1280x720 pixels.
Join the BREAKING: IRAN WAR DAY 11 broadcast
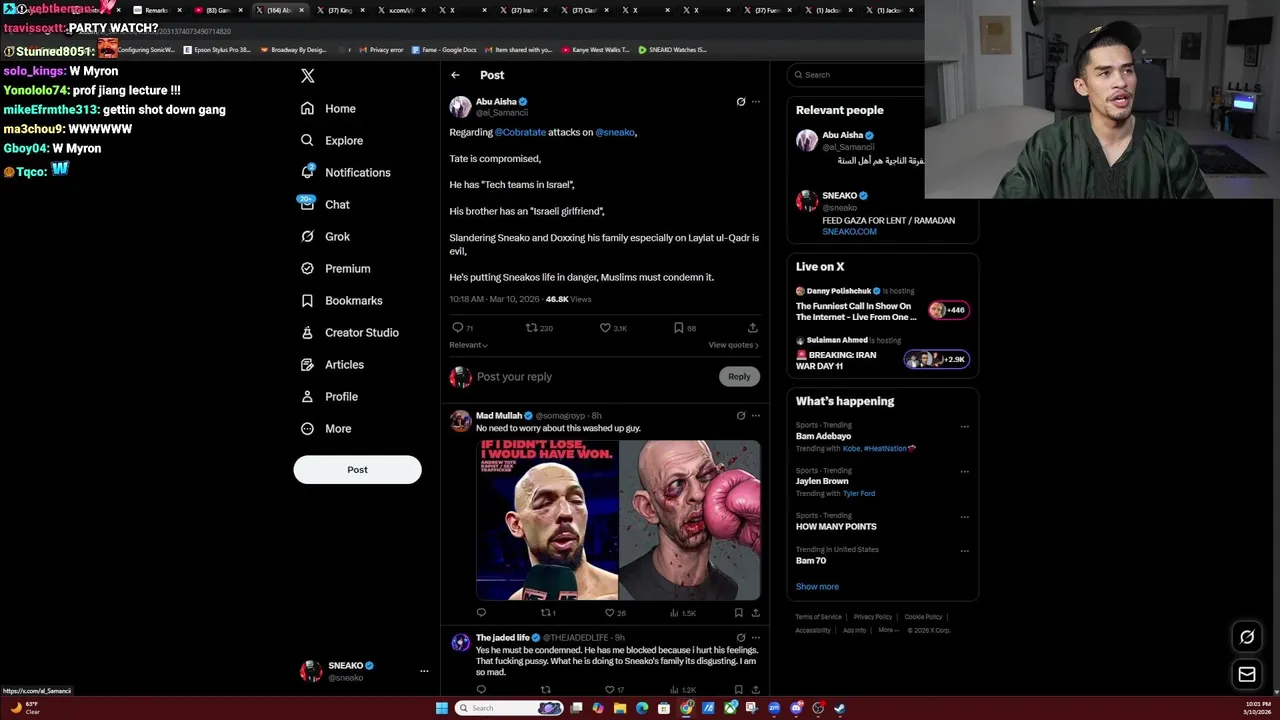[x=882, y=355]
